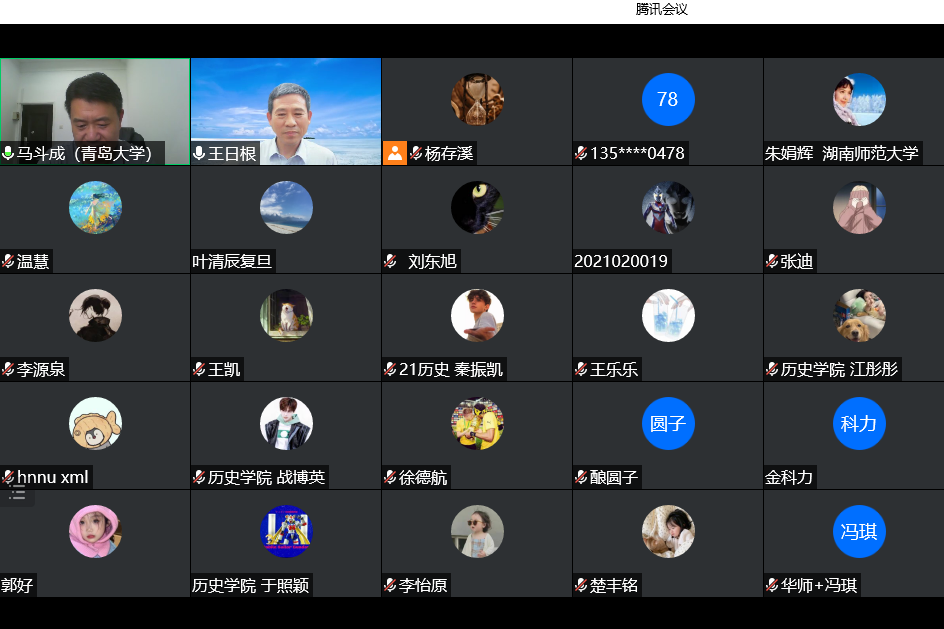Click muted mic icon beside 王凯
The image size is (944, 629).
[199, 369]
